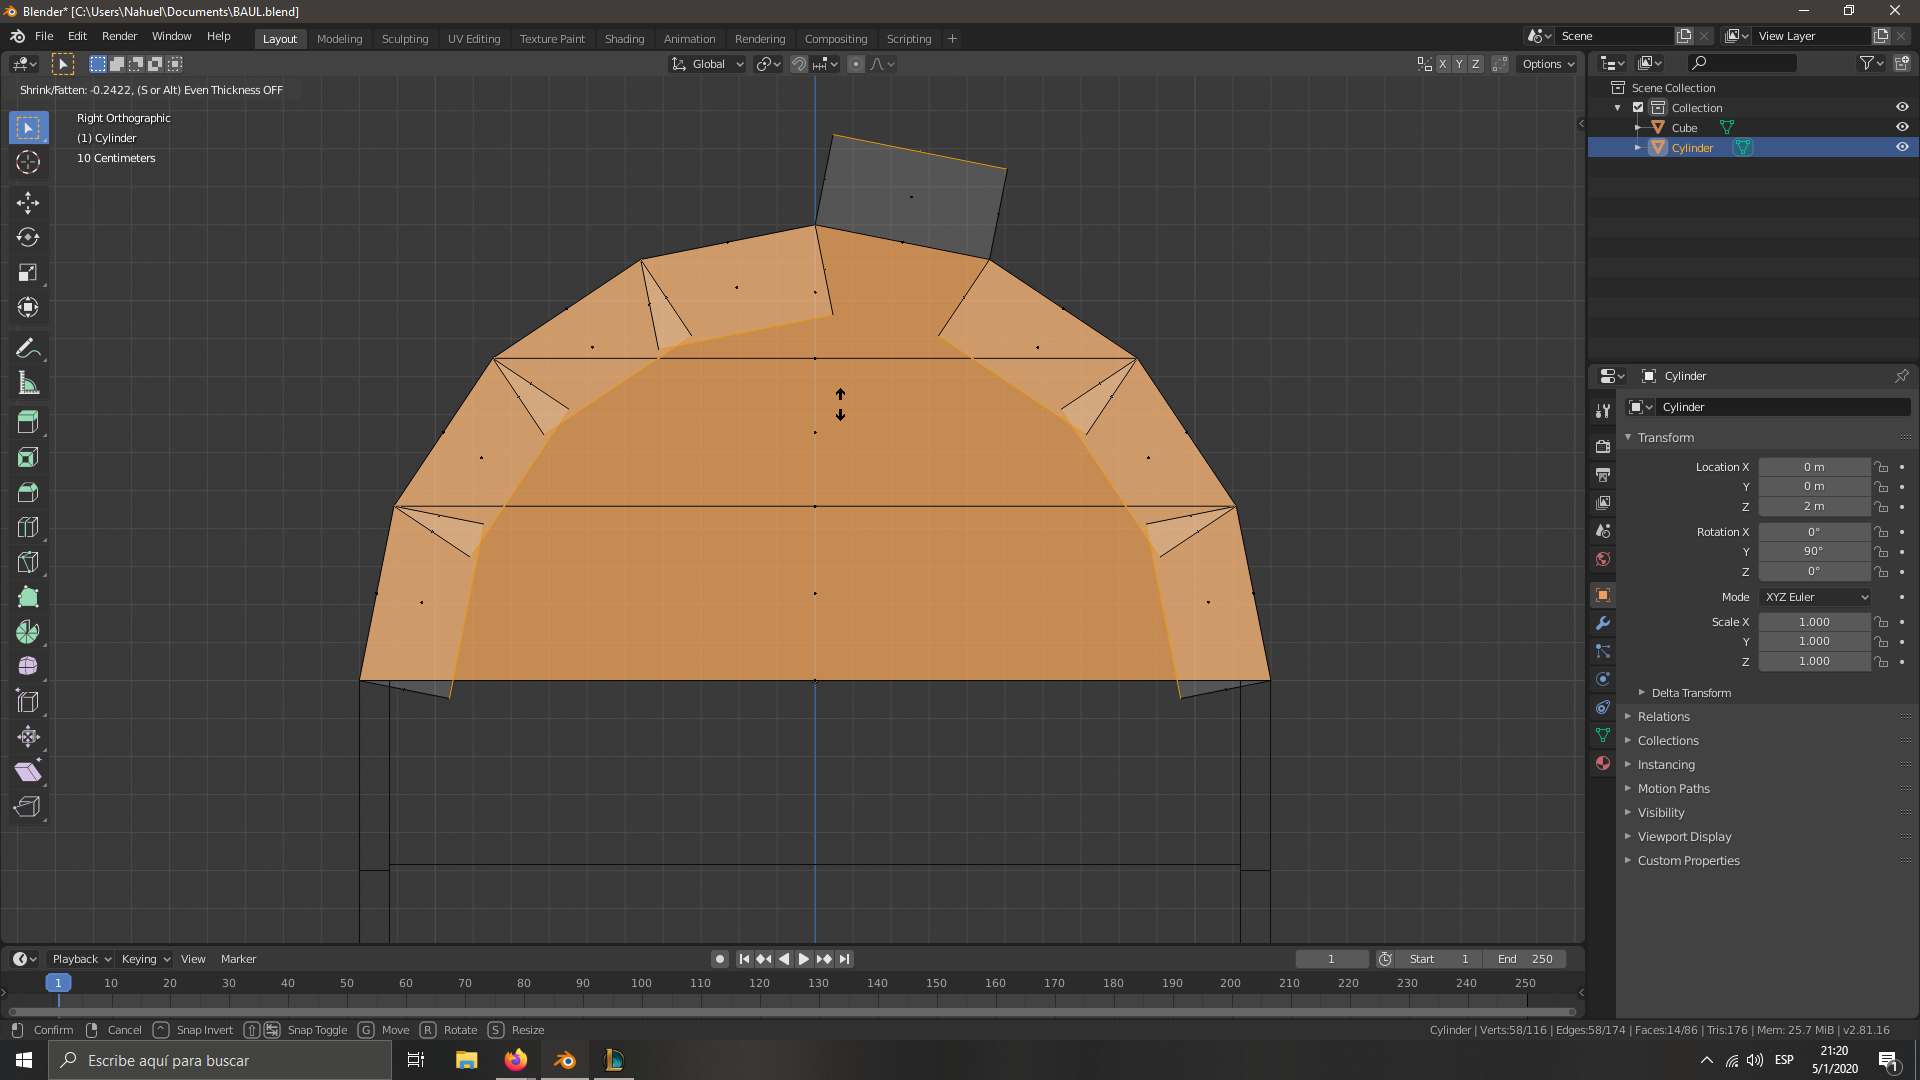Click the Location X value field

(1814, 467)
